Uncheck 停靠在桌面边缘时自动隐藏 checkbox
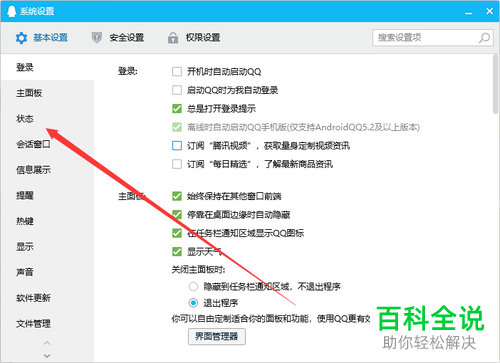500x363 pixels. pos(177,215)
